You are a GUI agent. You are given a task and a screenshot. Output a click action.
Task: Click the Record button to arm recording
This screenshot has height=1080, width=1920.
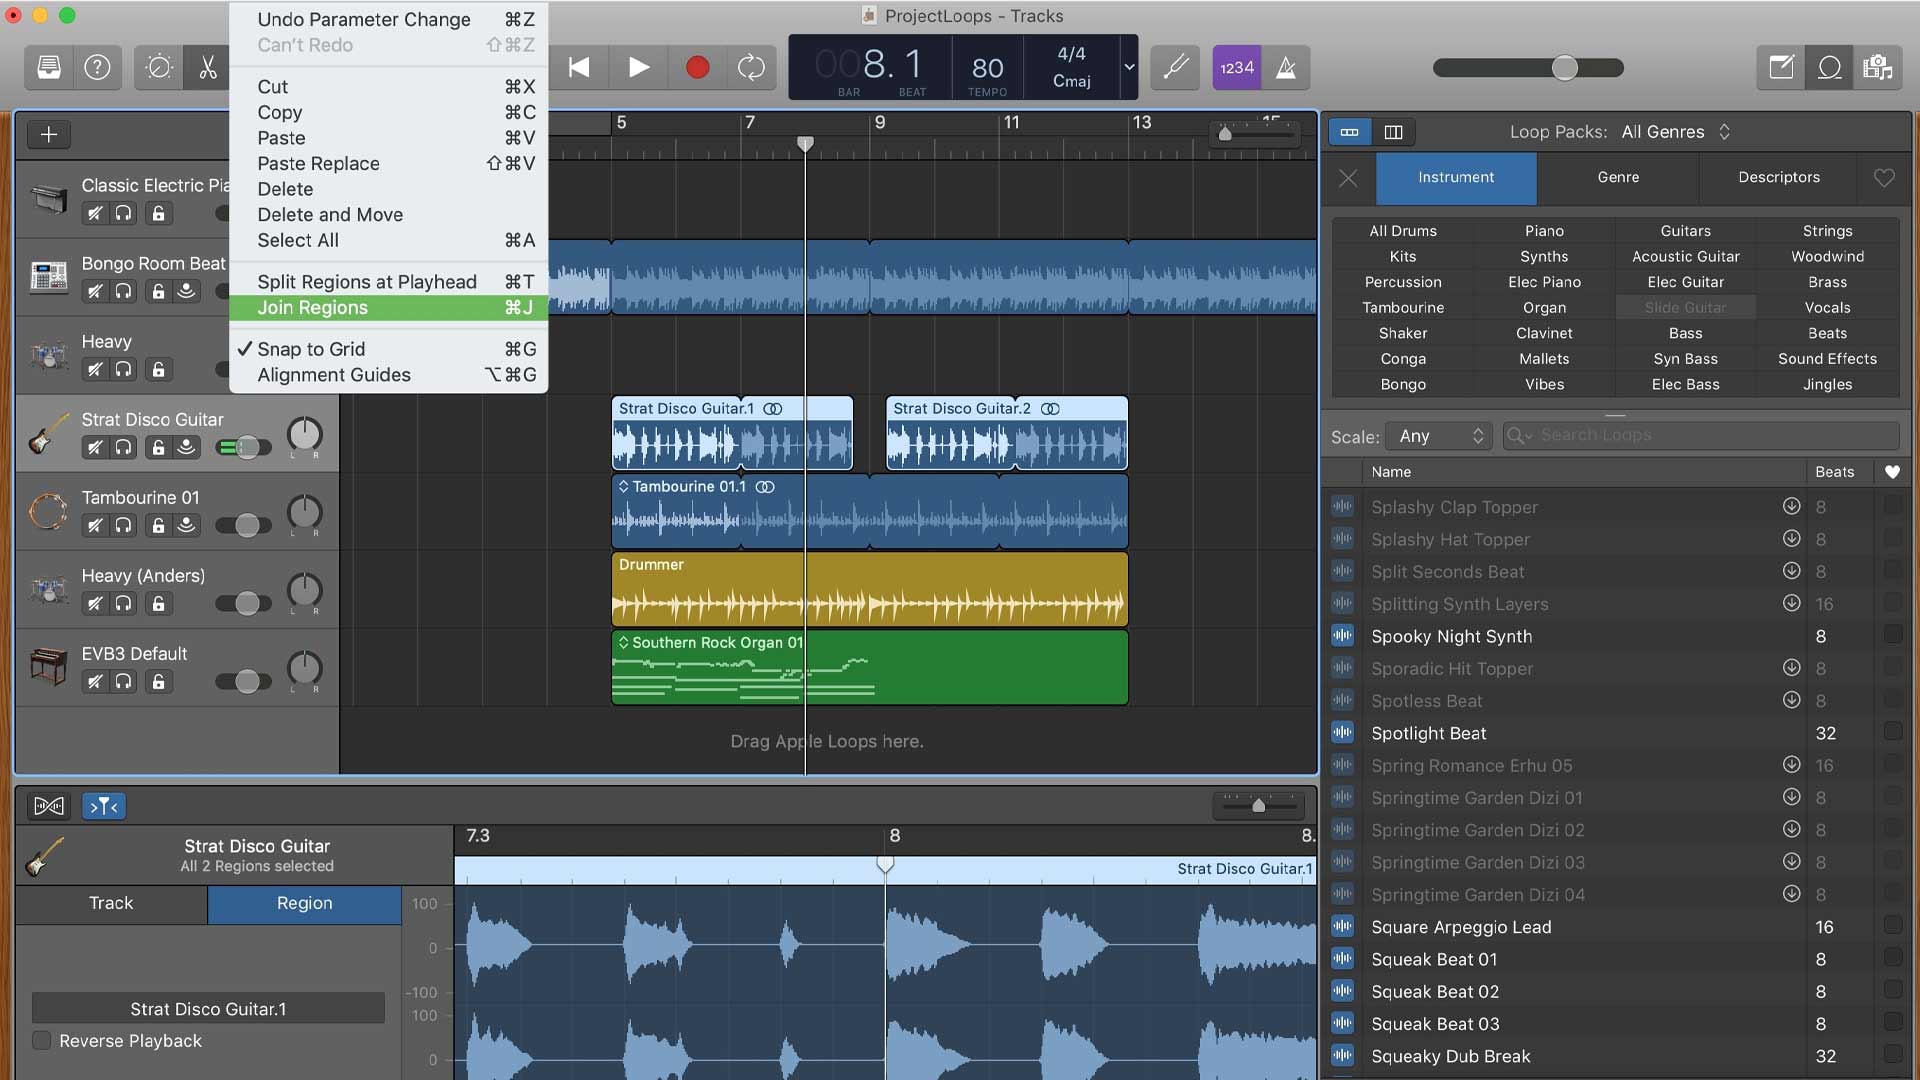695,66
